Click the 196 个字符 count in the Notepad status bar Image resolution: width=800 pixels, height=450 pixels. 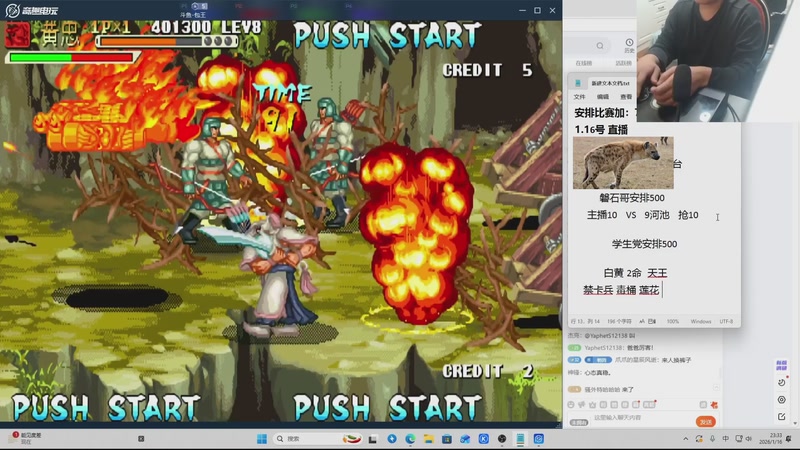pos(619,321)
